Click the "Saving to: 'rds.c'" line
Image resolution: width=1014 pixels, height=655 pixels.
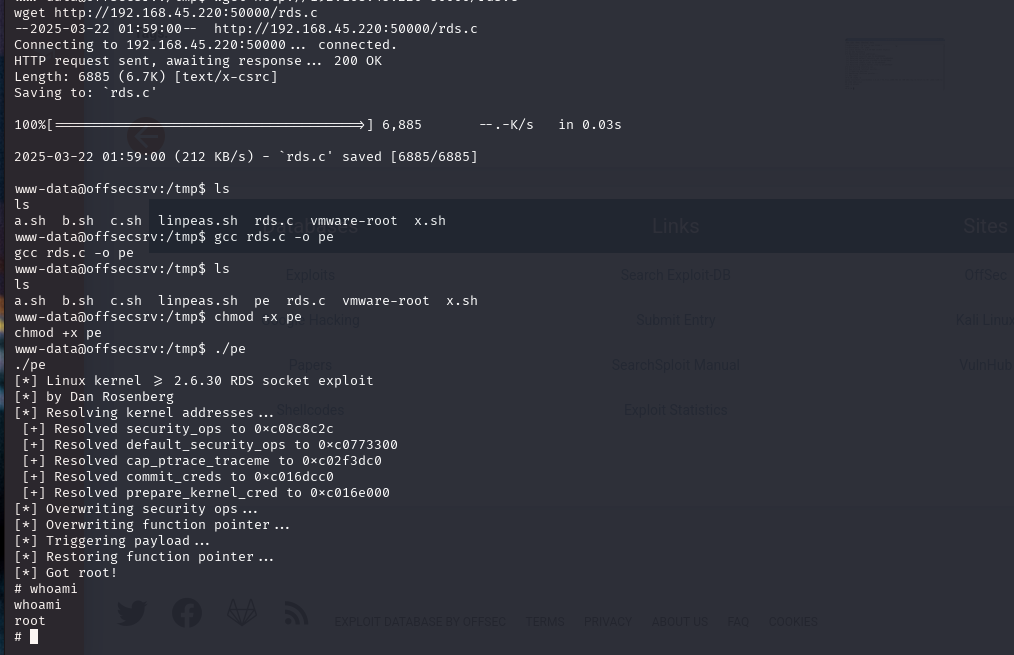point(85,92)
